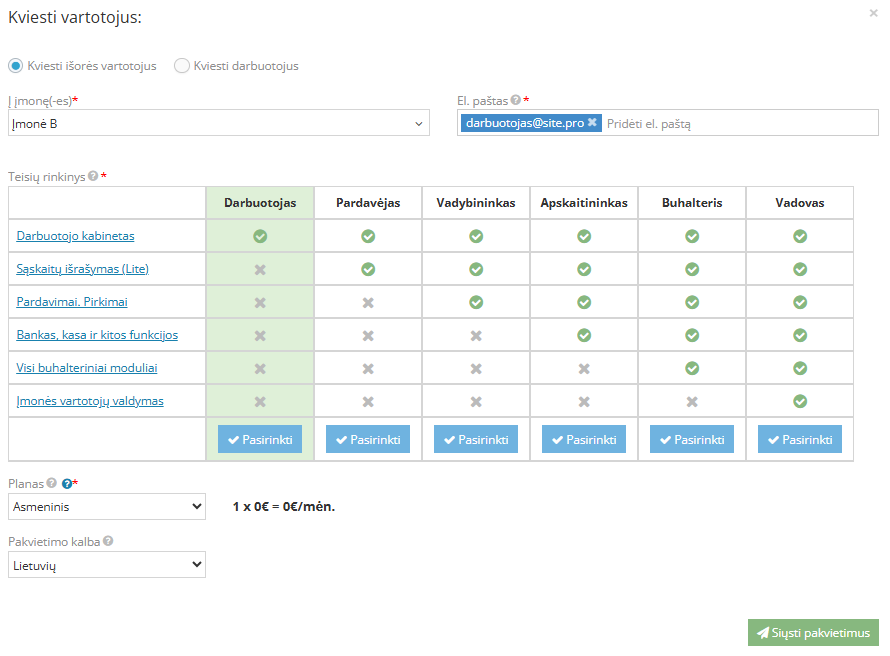
Task: Click help icon beside Teisių rinkinys
Action: [x=93, y=176]
